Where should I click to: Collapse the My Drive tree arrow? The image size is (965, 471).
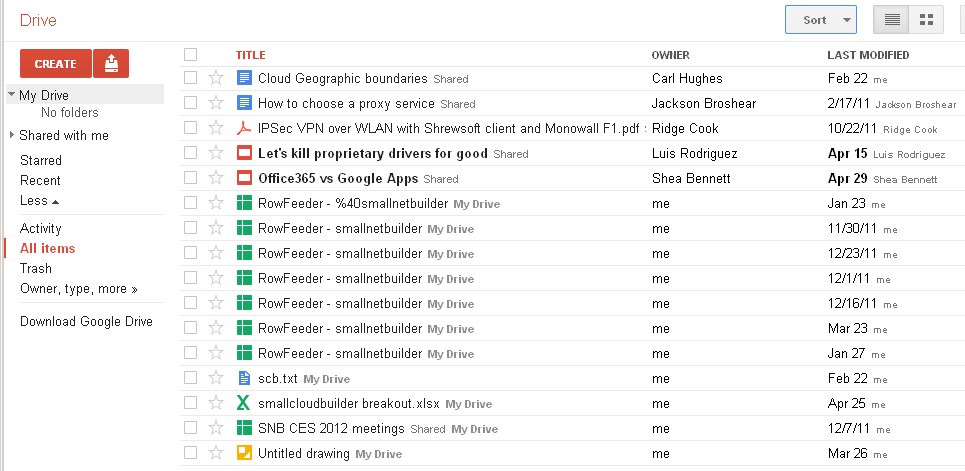point(11,94)
